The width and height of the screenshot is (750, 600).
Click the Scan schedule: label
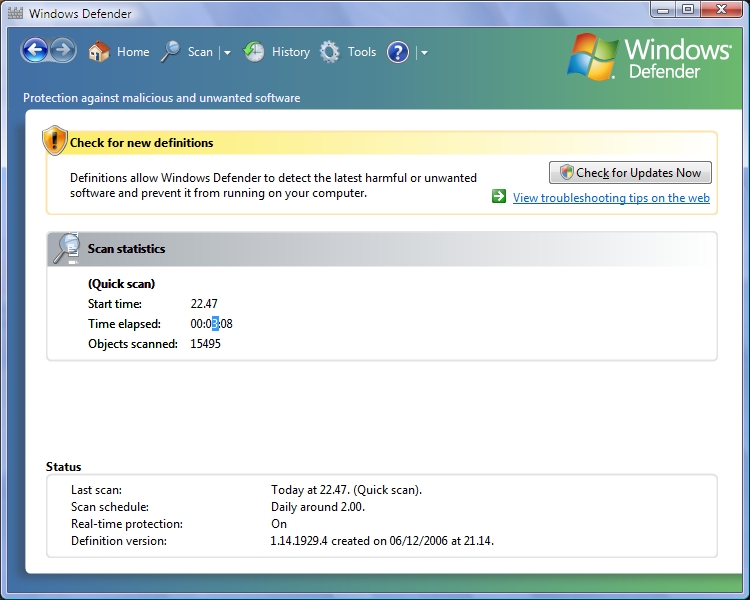[x=110, y=507]
